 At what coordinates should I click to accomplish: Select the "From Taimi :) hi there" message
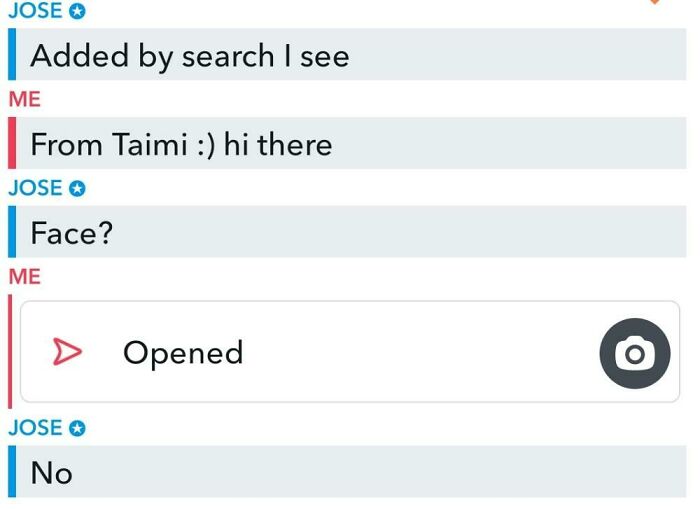(181, 145)
